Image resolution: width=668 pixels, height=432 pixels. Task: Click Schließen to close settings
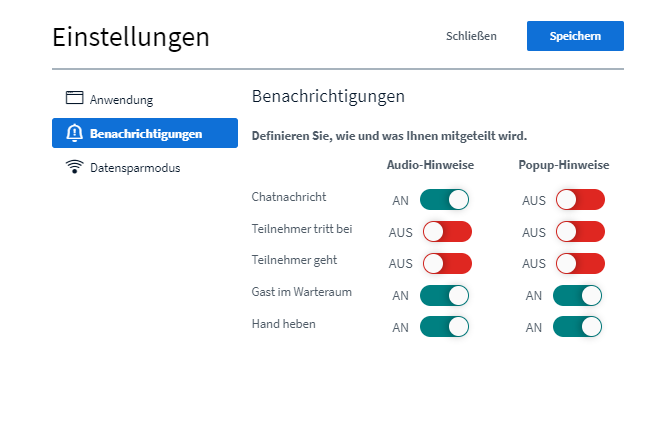[x=471, y=36]
